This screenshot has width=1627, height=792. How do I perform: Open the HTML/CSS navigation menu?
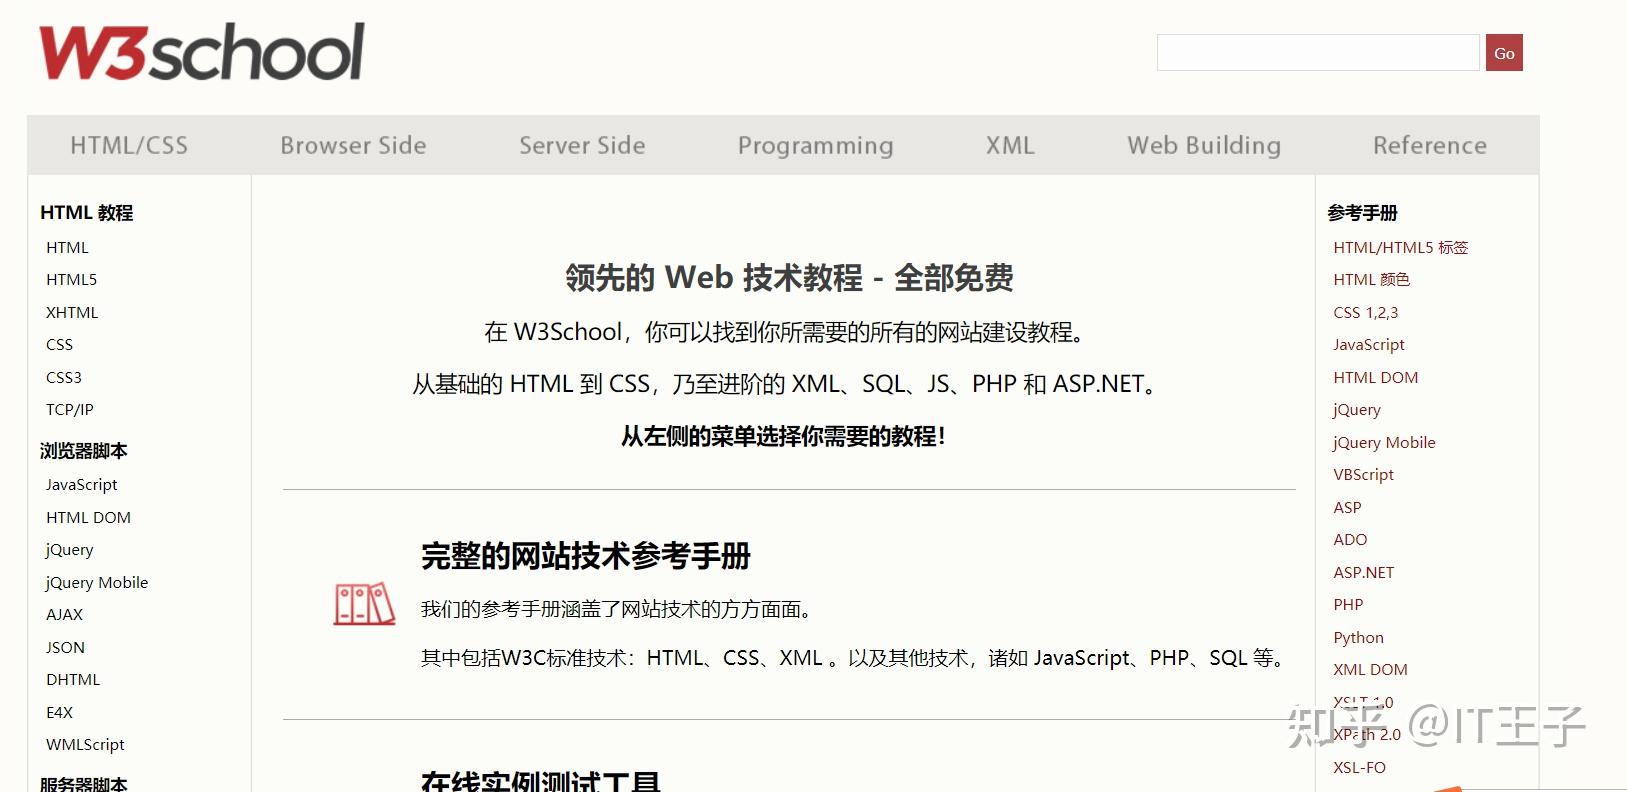[x=129, y=145]
